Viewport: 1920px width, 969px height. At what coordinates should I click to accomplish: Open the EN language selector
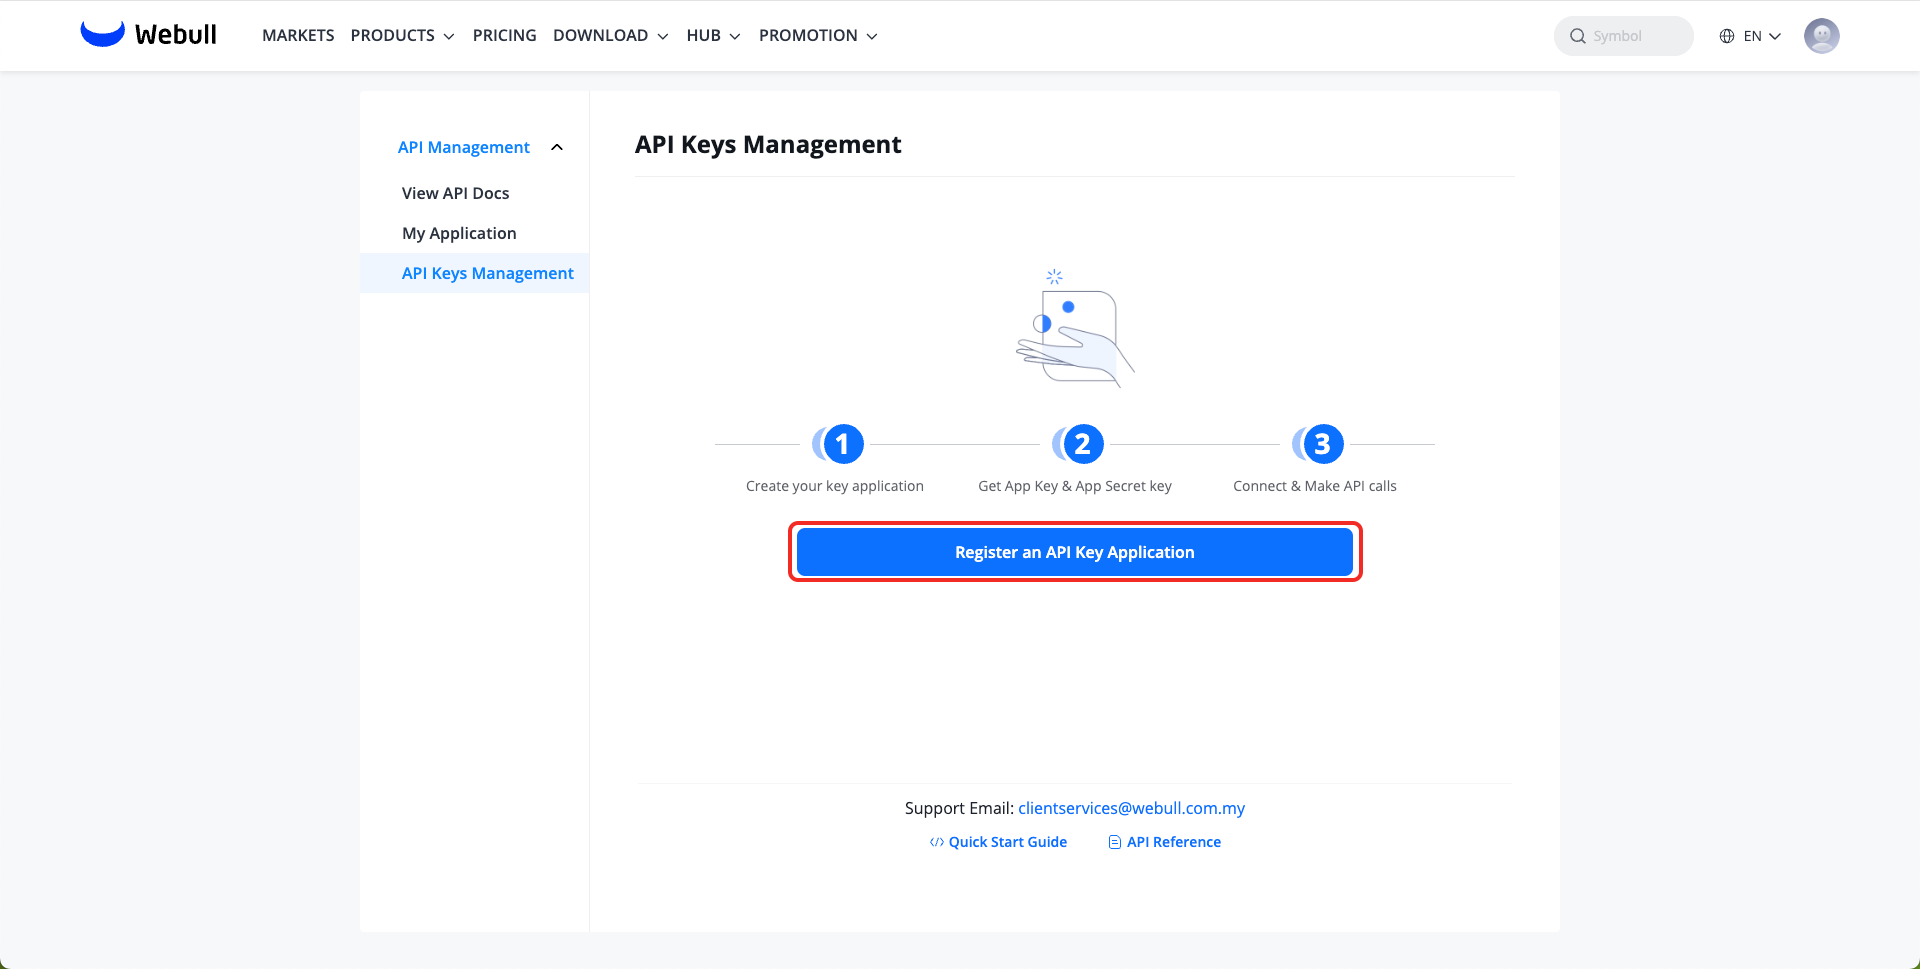tap(1751, 36)
